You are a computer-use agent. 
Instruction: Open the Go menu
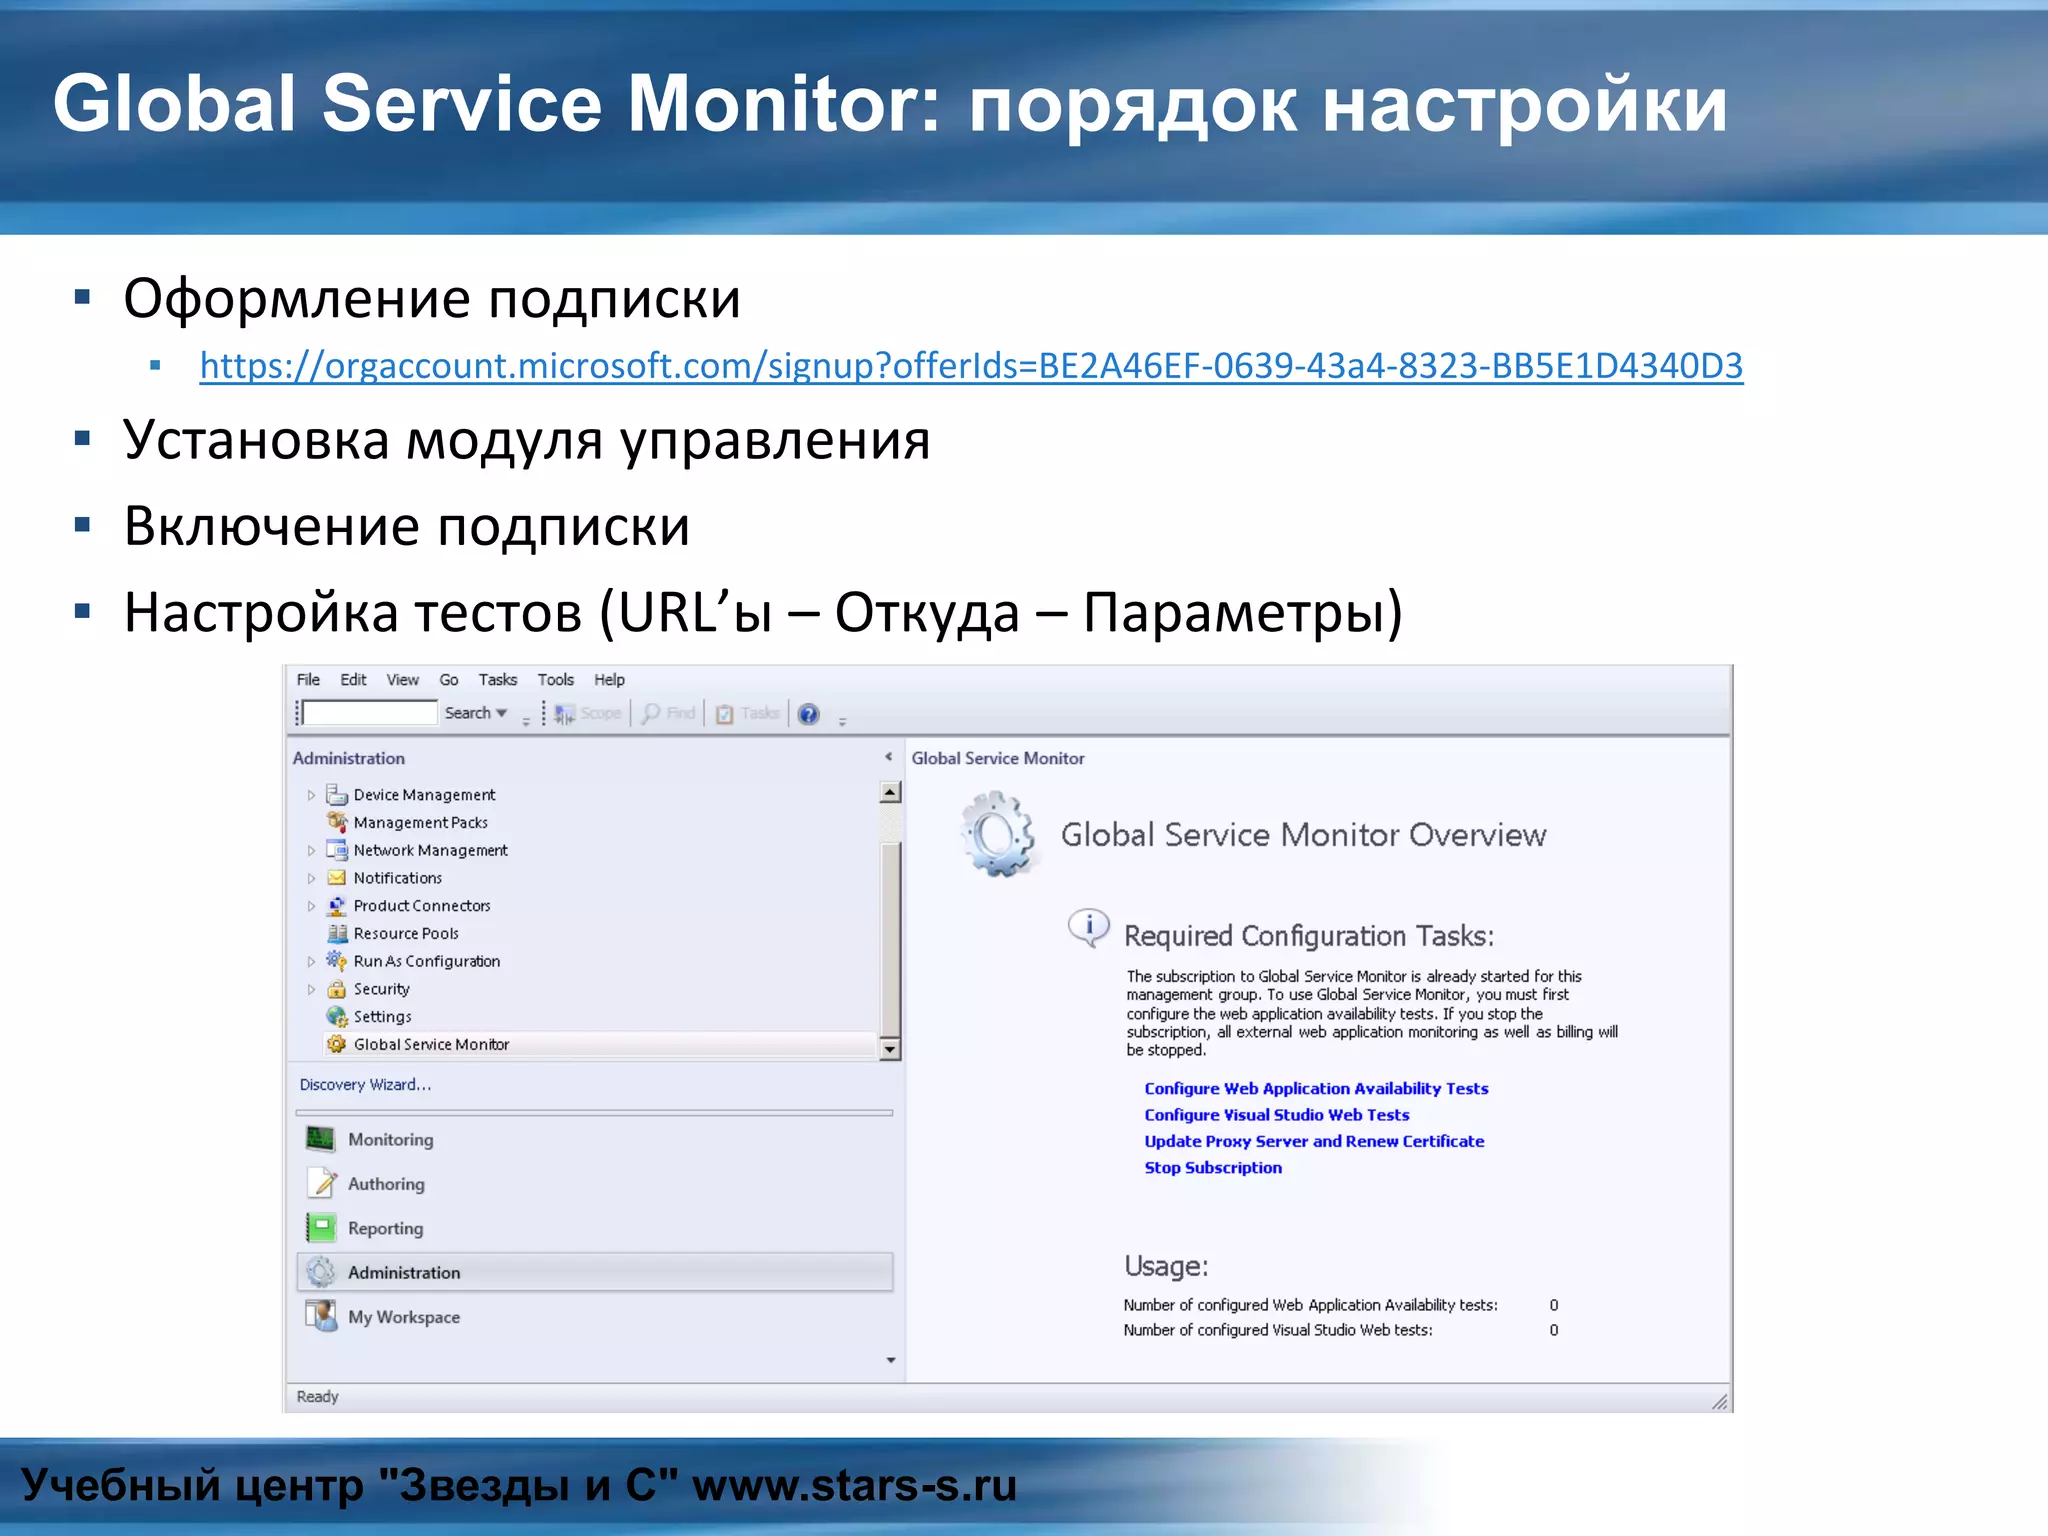tap(449, 680)
